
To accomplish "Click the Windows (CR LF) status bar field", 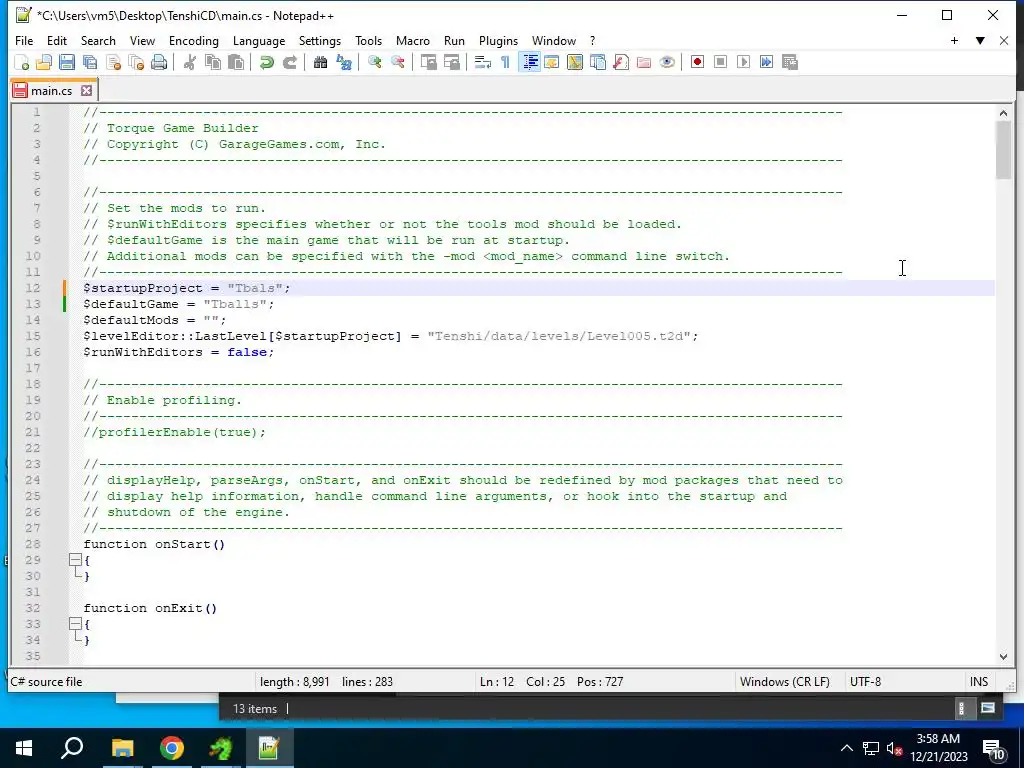I will click(x=784, y=682).
